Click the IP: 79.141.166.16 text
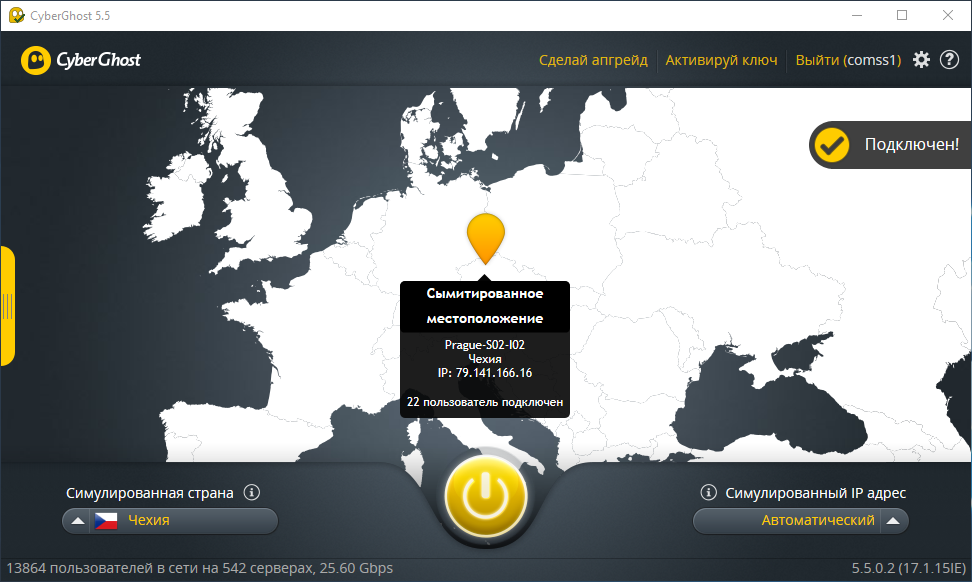This screenshot has height=582, width=972. [x=485, y=373]
